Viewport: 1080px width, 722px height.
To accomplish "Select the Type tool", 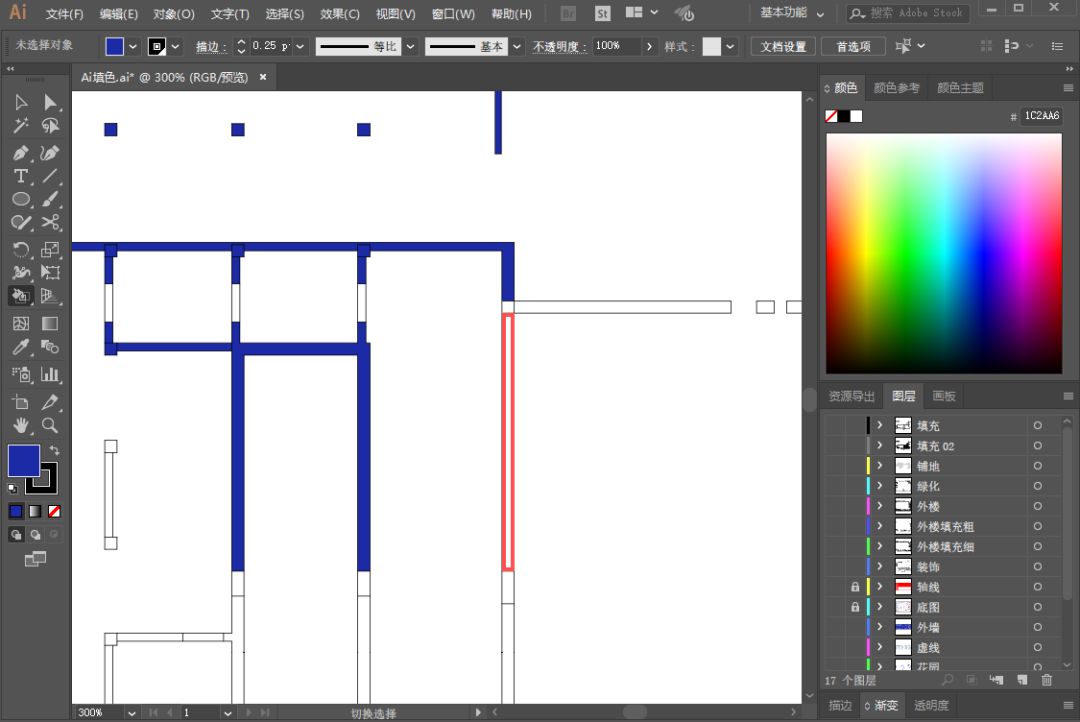I will pyautogui.click(x=21, y=176).
